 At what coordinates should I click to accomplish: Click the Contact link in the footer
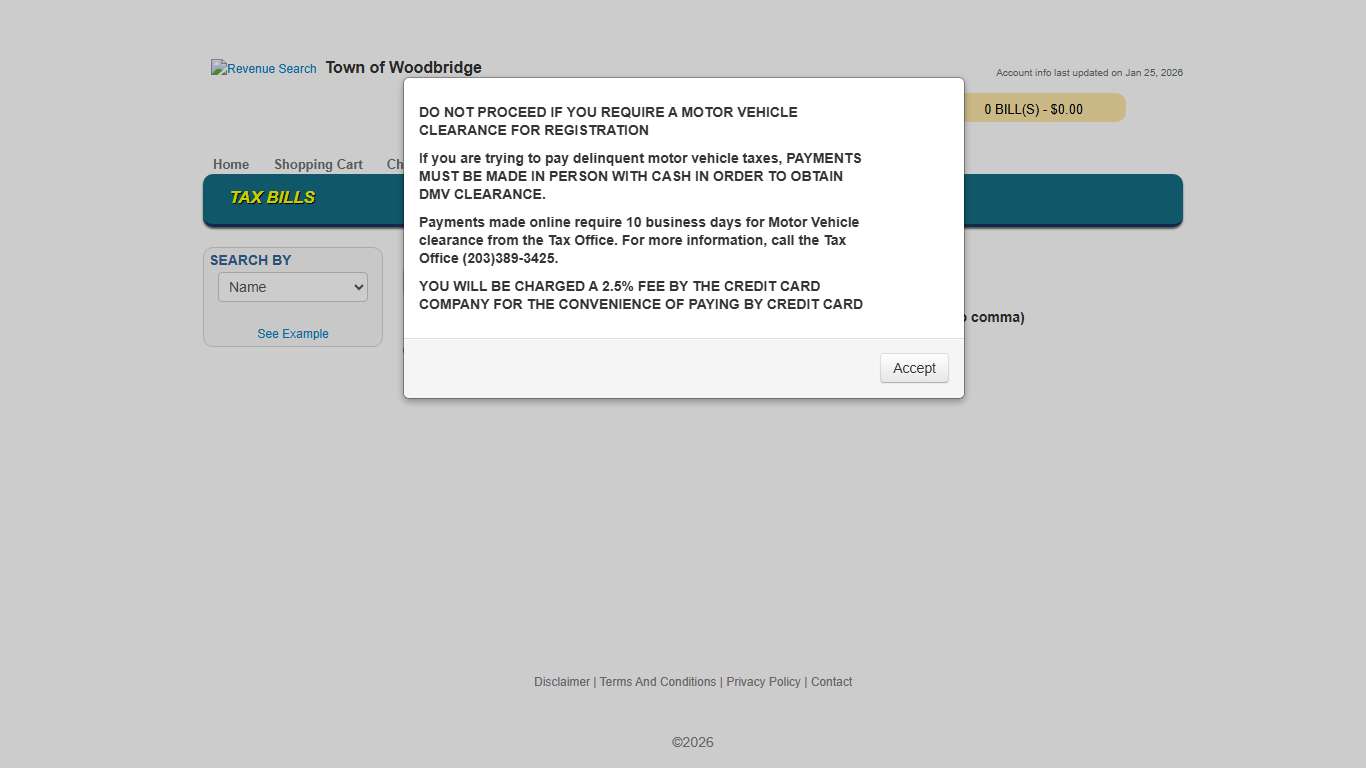(831, 682)
